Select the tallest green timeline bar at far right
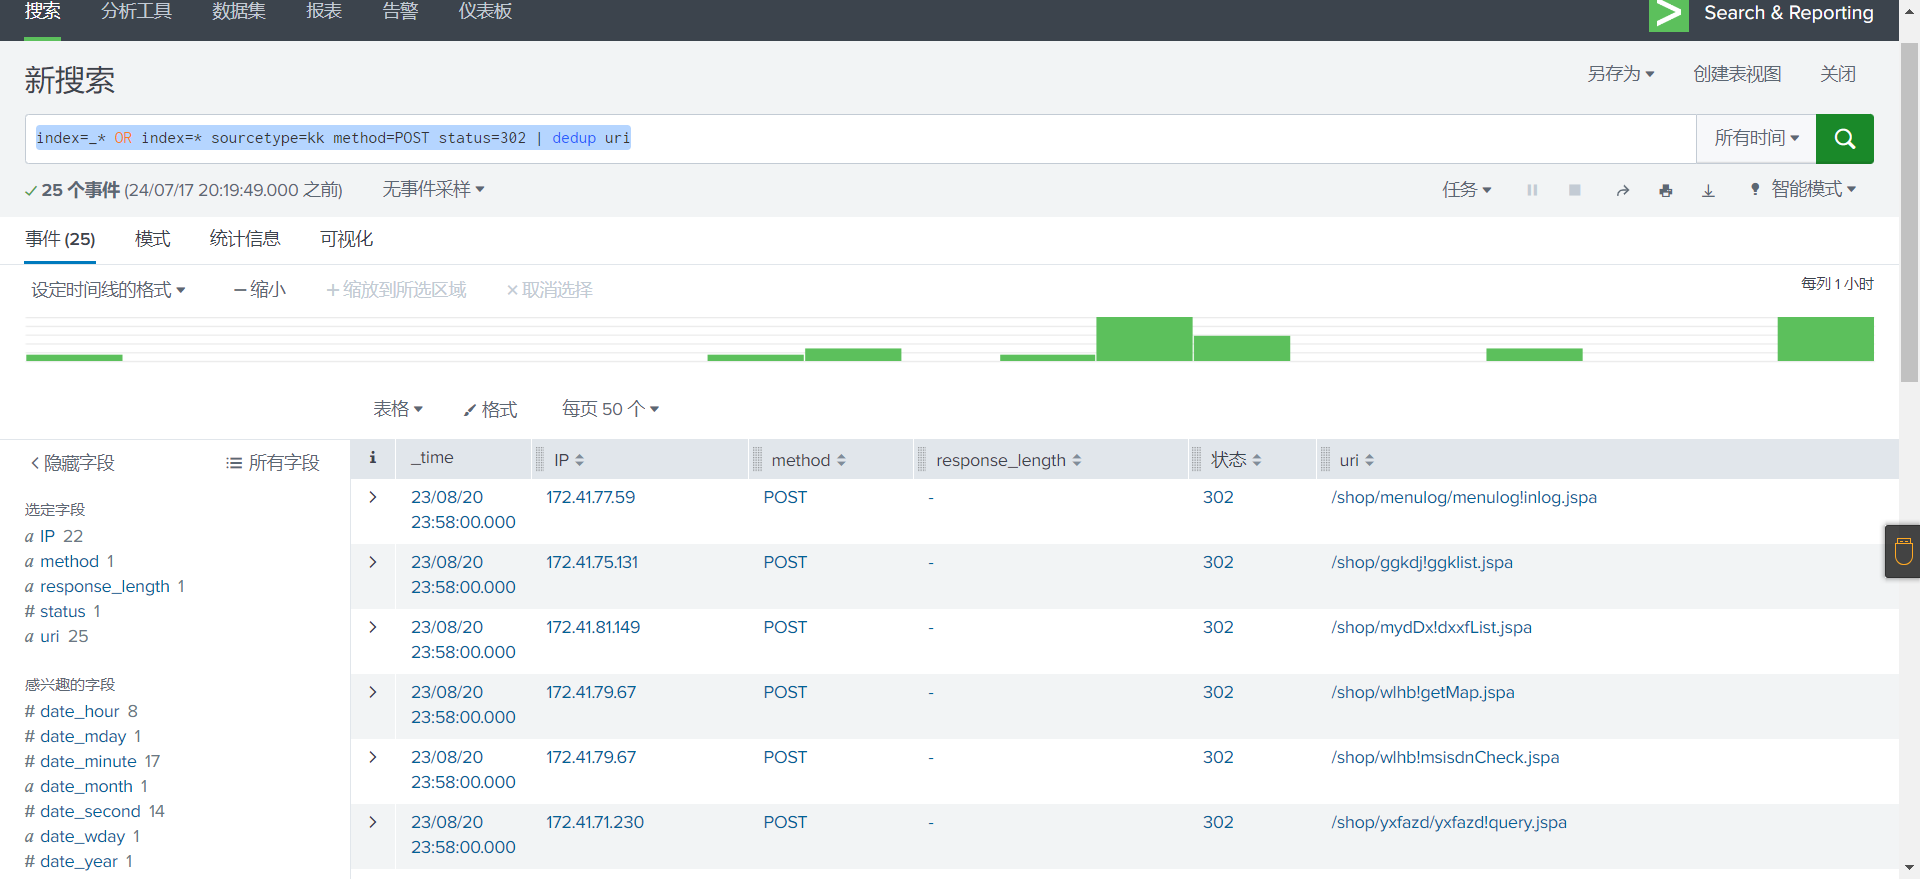 (1825, 339)
